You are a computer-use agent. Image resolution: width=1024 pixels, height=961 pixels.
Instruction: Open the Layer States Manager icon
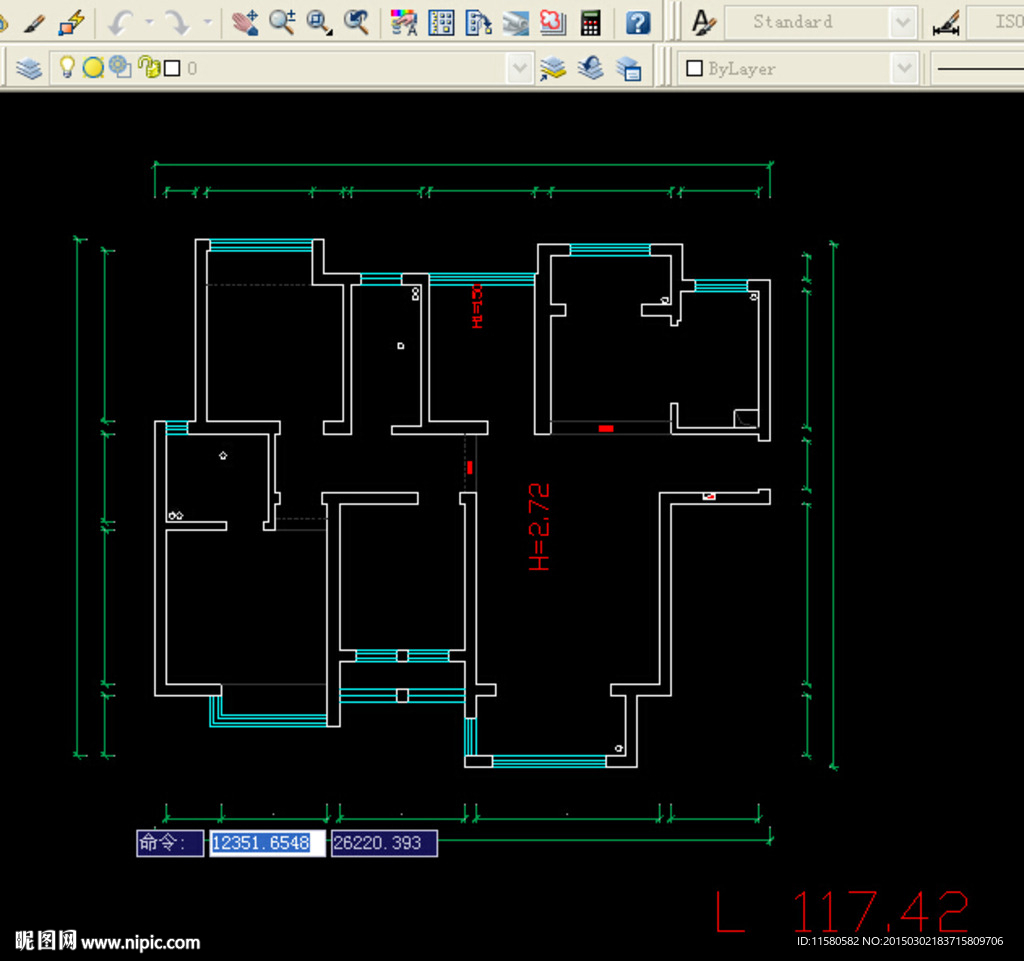coord(628,69)
